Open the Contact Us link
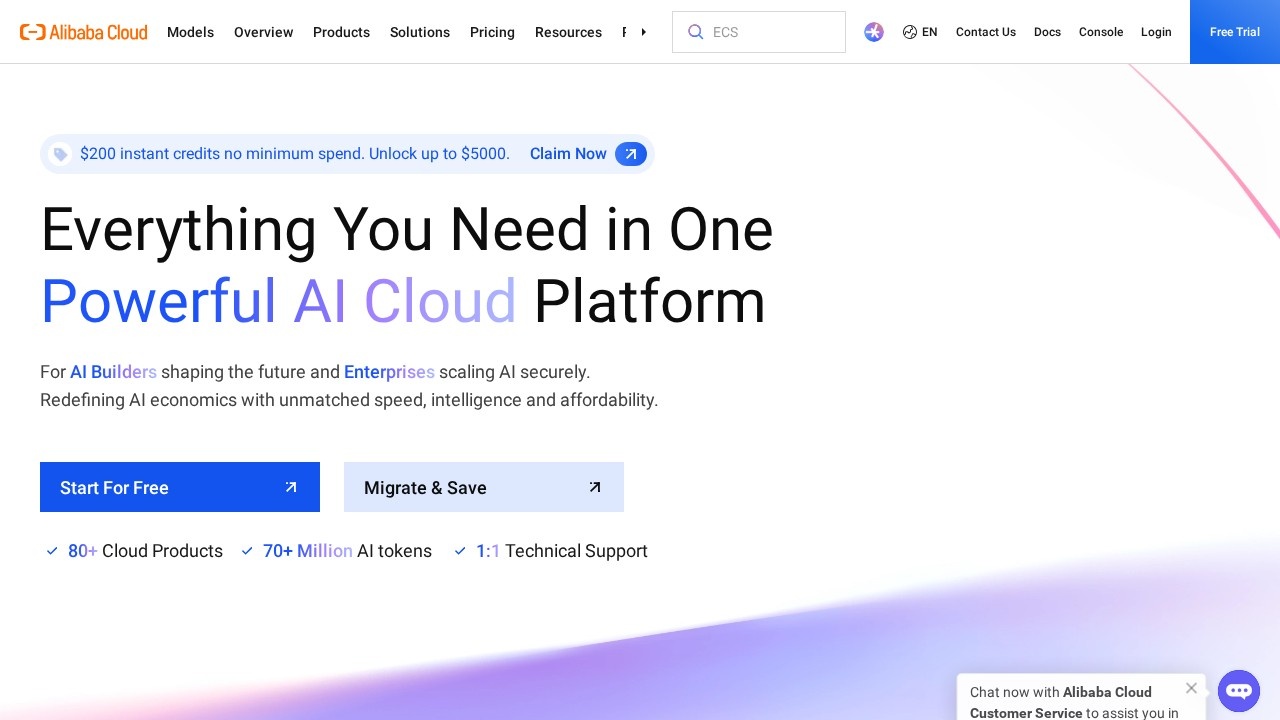 pos(986,32)
